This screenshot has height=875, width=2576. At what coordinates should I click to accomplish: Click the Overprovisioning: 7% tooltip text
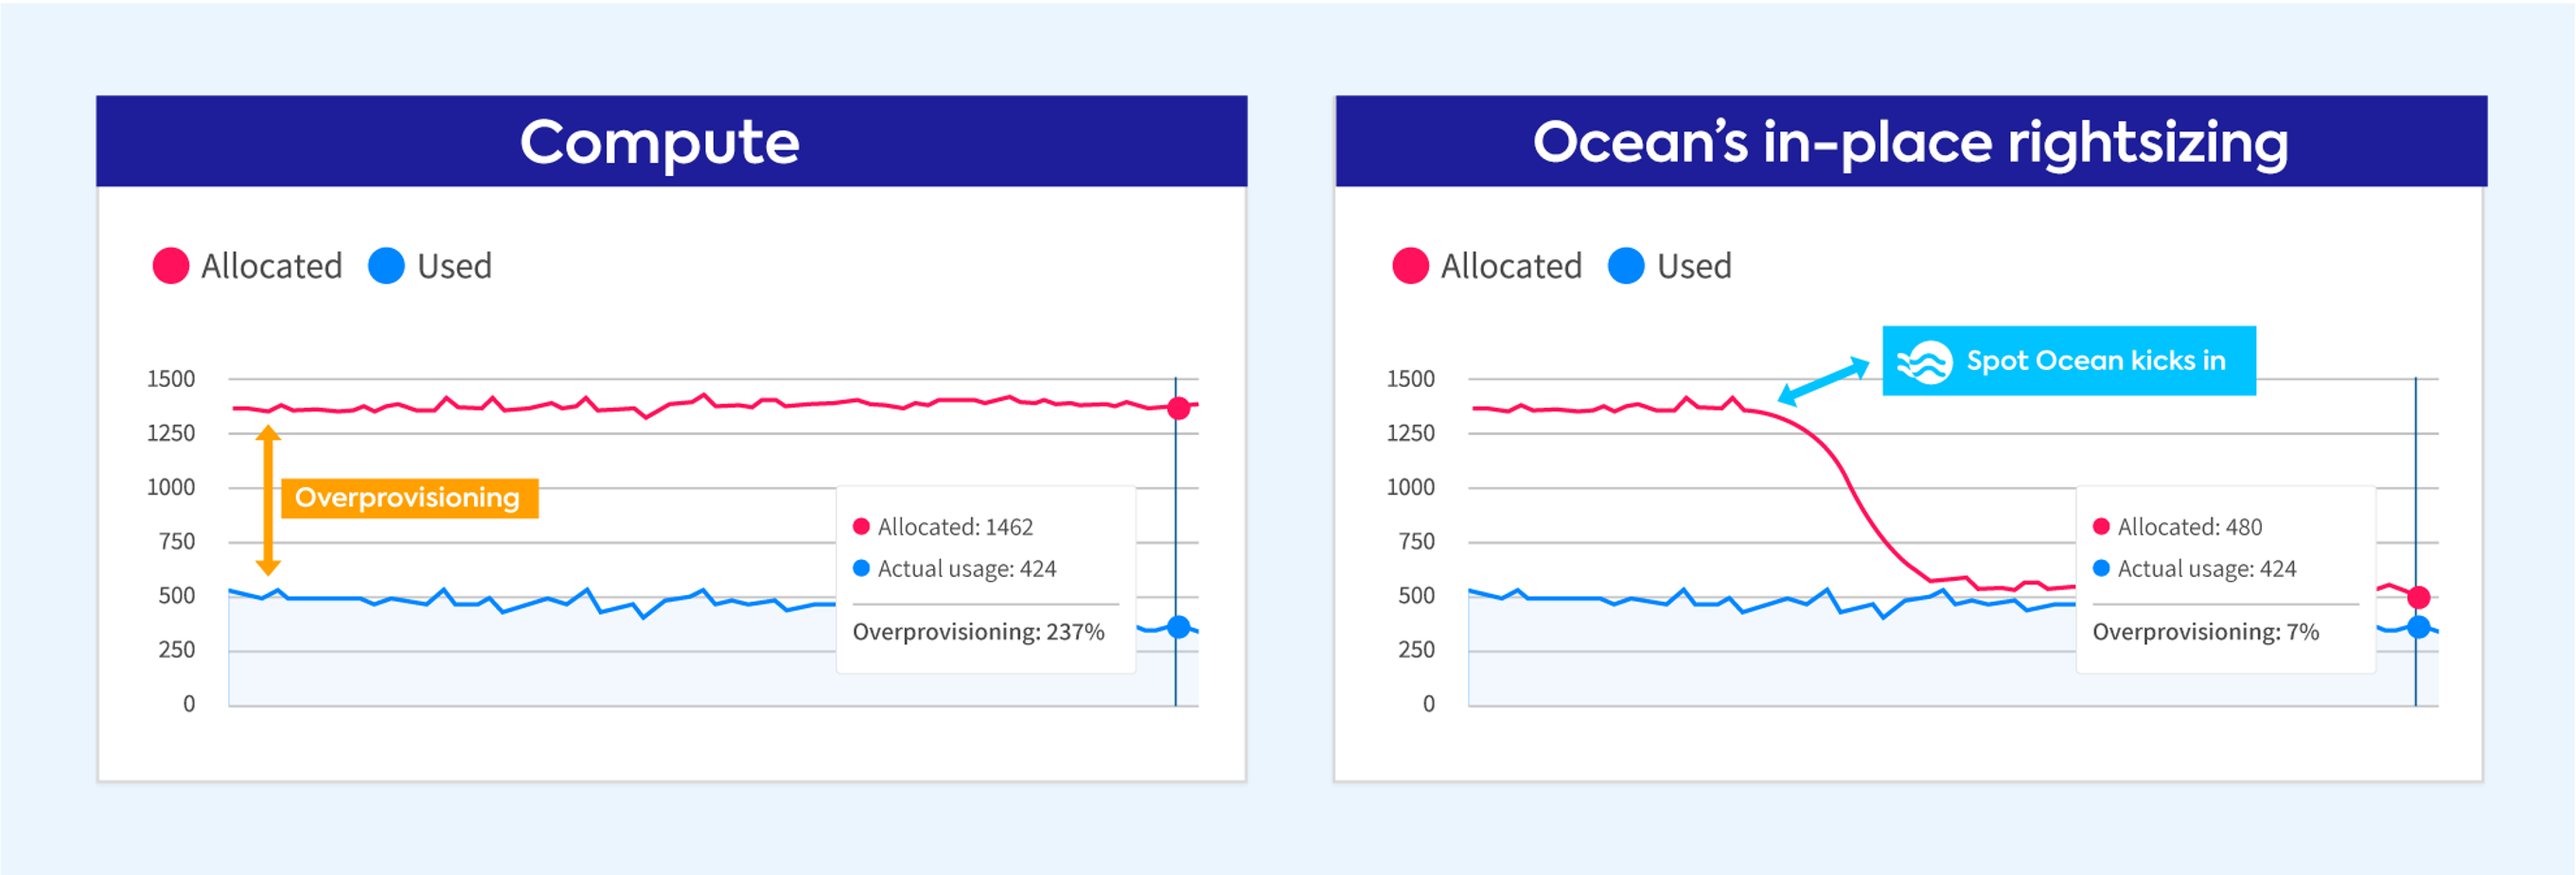point(2205,632)
